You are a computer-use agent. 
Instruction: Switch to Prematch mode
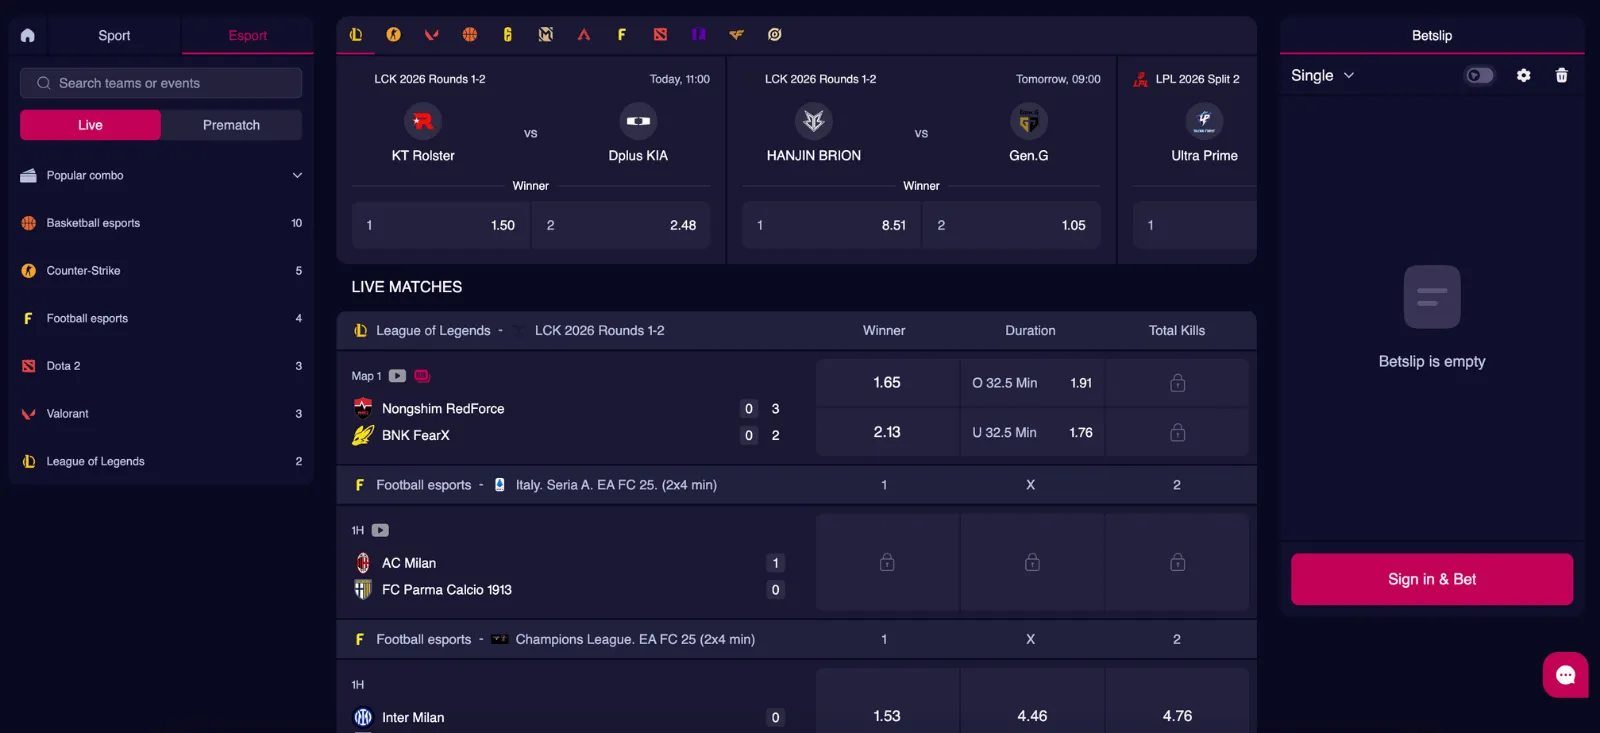[x=231, y=125]
